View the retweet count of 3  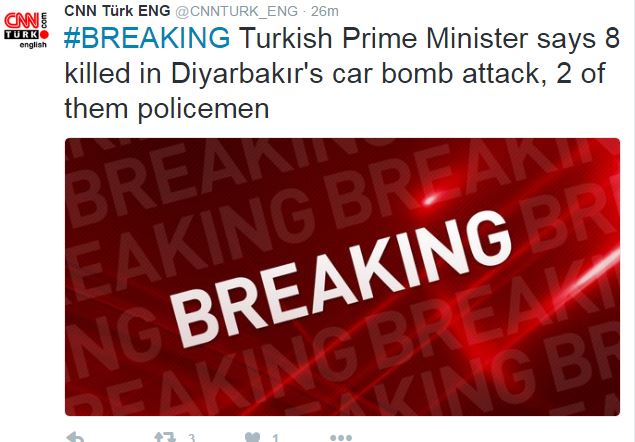click(x=192, y=438)
